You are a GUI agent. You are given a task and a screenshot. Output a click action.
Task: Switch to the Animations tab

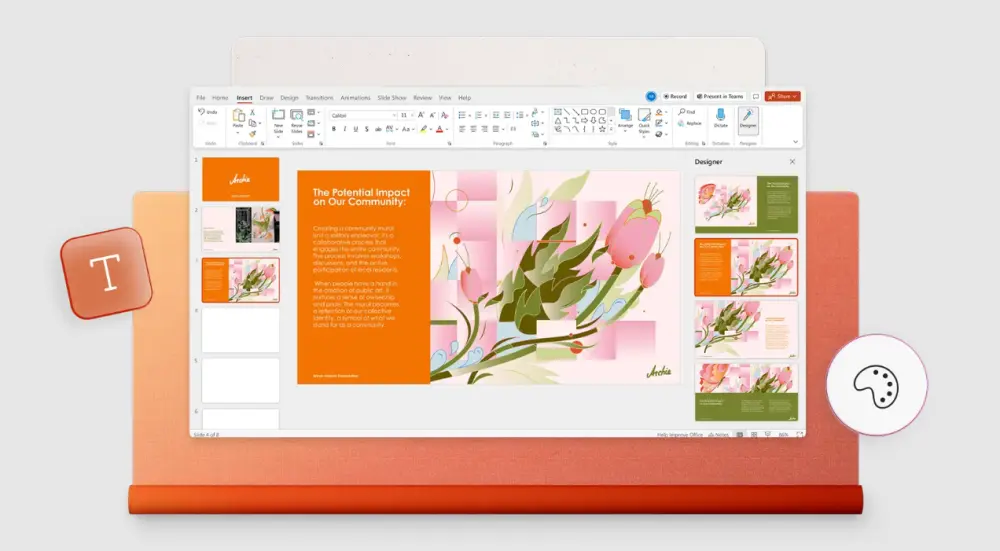pyautogui.click(x=355, y=98)
